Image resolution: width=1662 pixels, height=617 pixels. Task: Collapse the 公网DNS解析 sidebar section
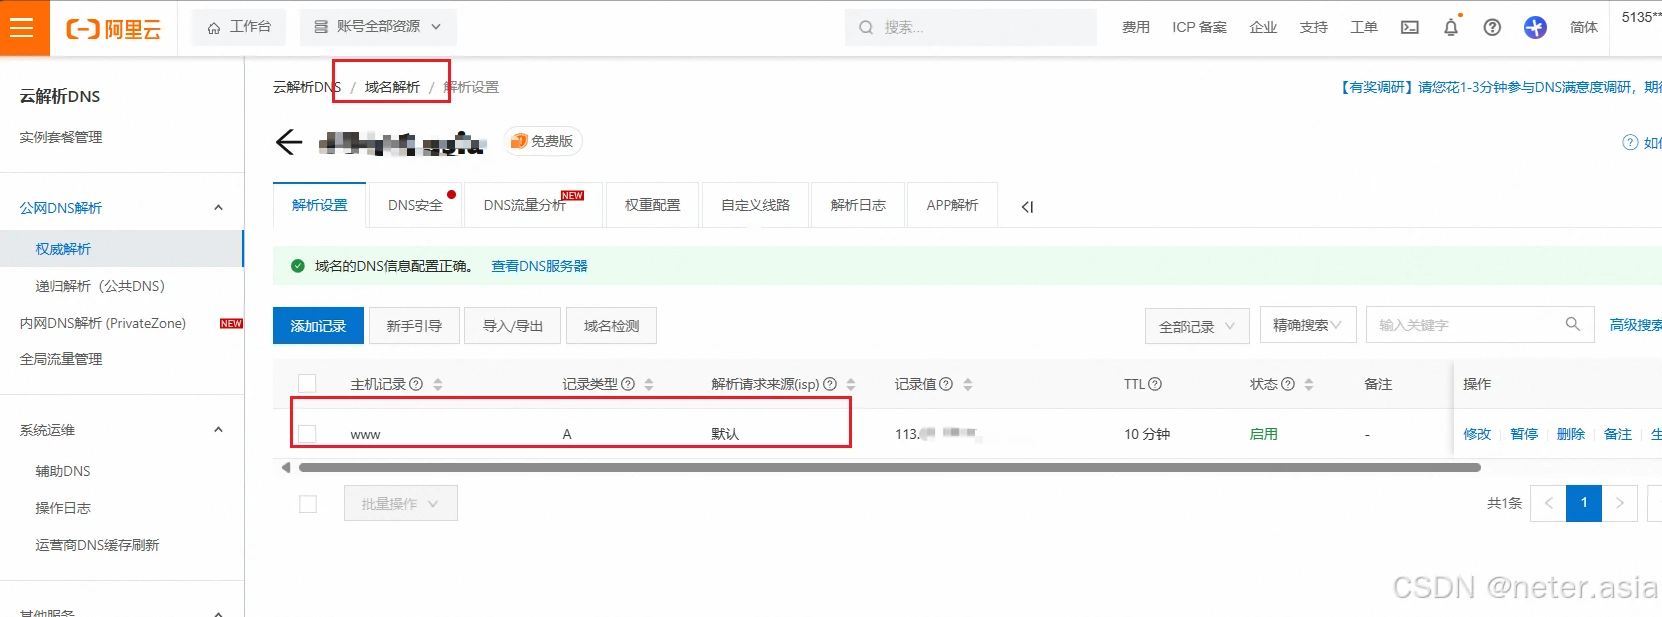pyautogui.click(x=218, y=208)
